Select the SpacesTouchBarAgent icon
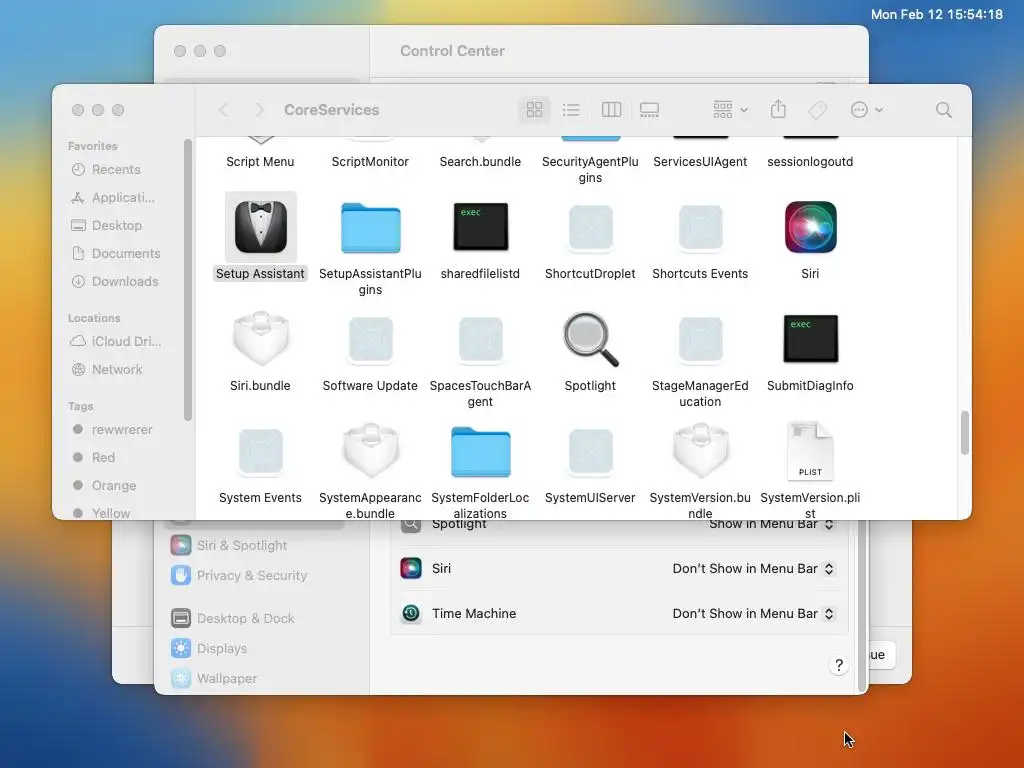This screenshot has width=1024, height=768. click(x=481, y=340)
